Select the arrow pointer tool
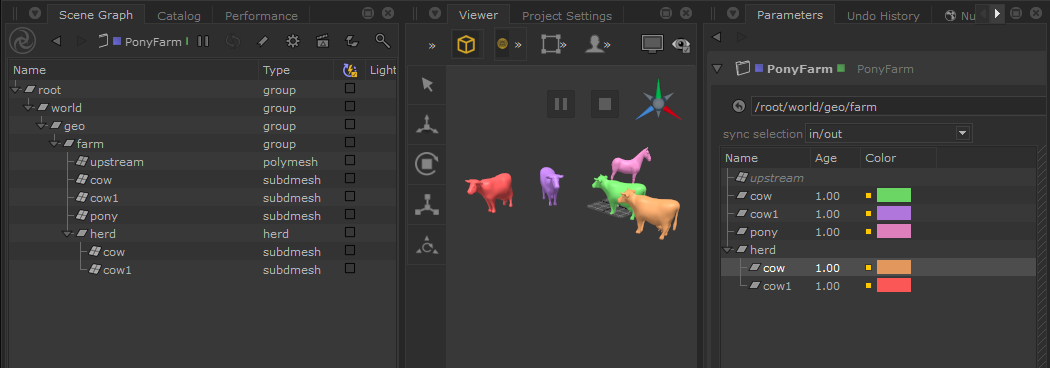This screenshot has height=368, width=1050. coord(427,85)
